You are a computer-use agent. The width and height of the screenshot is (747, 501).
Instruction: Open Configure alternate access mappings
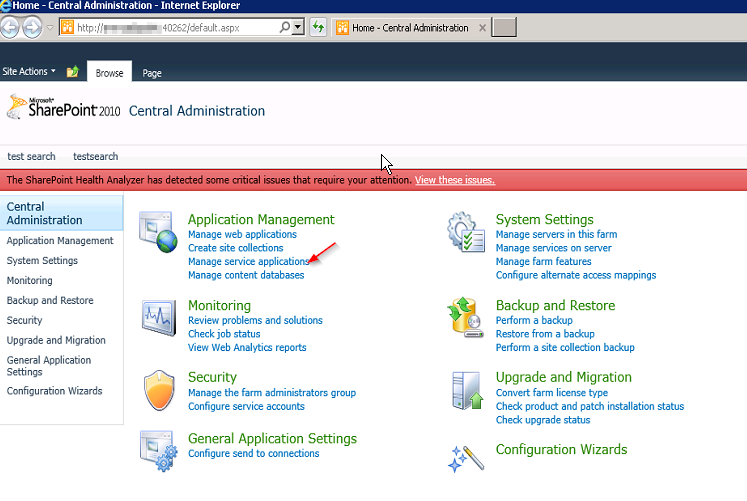[576, 275]
